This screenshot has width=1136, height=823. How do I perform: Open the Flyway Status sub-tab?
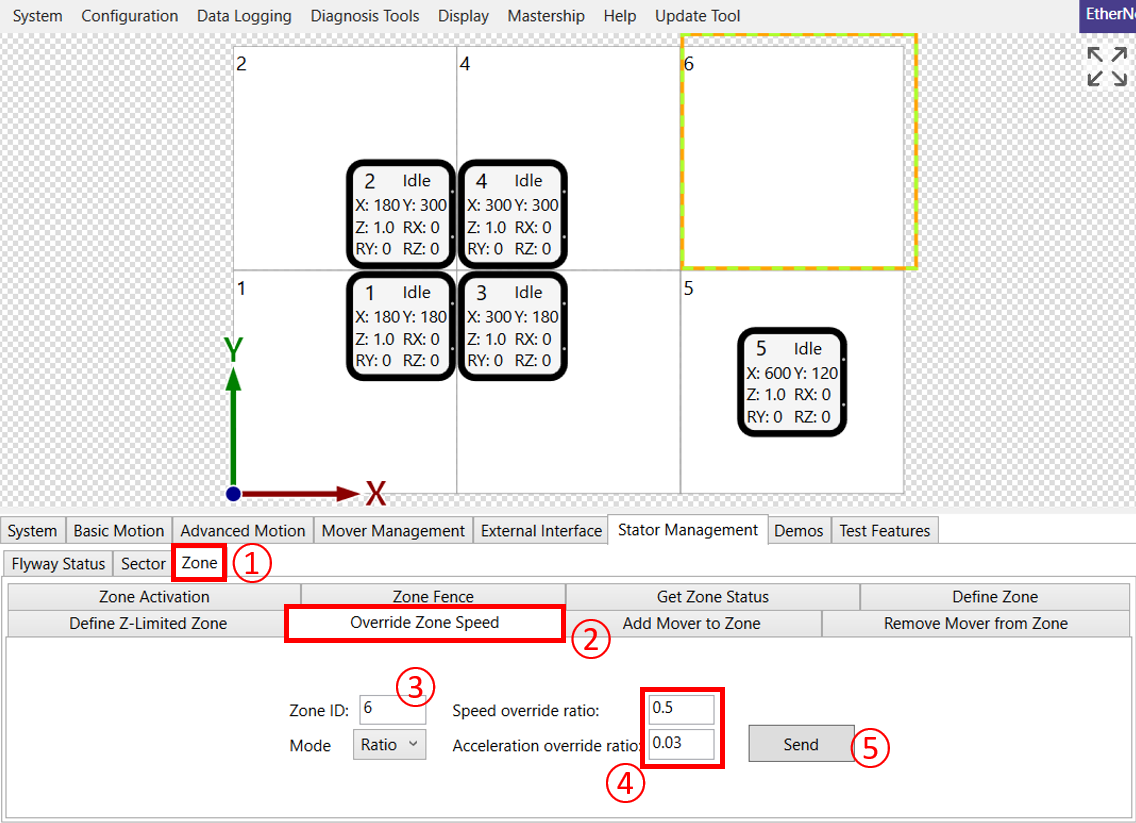(58, 564)
